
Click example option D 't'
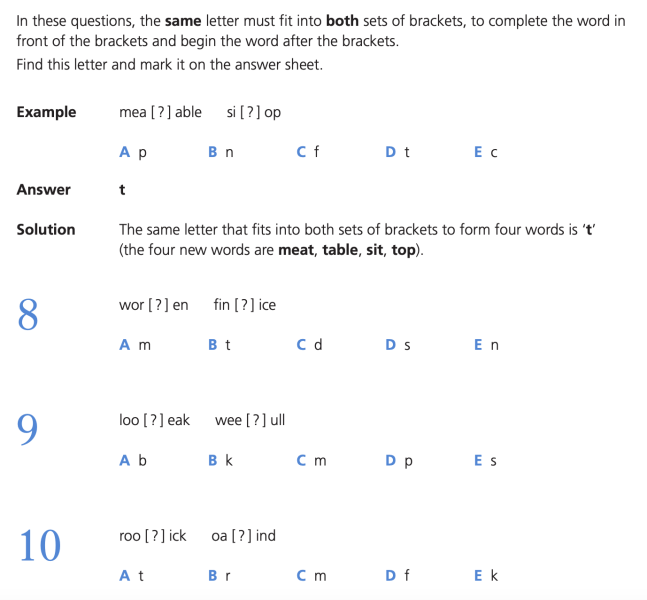coord(397,152)
